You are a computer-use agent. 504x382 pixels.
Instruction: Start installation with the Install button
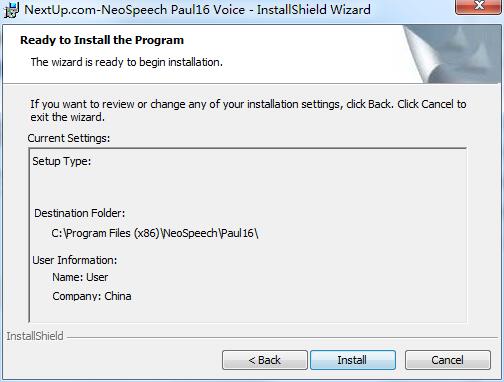click(353, 360)
